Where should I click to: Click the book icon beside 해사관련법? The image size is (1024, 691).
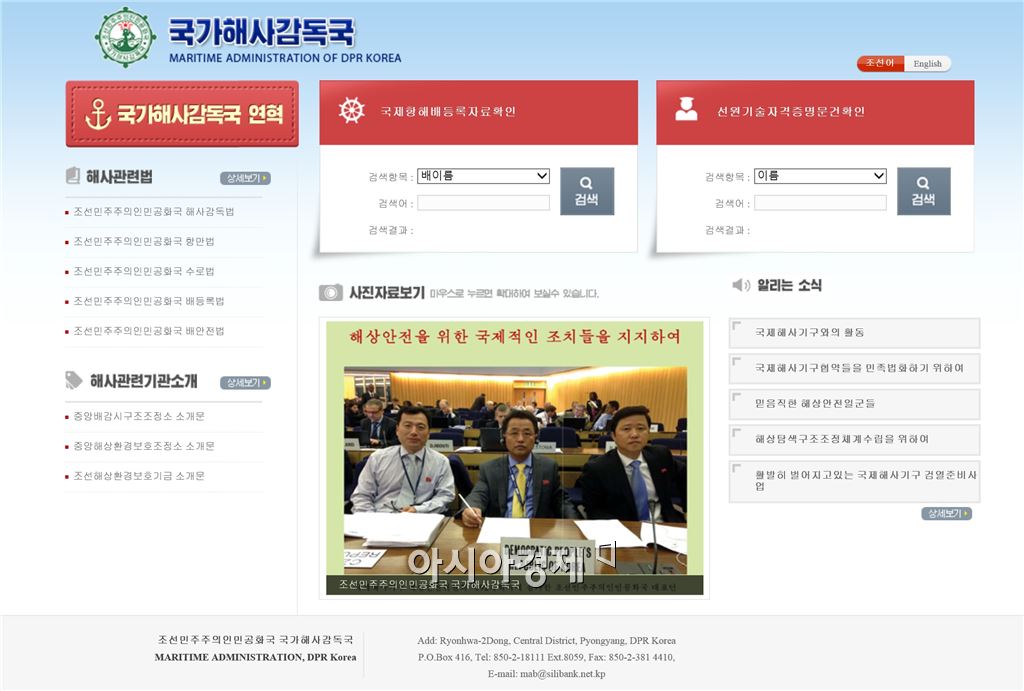pyautogui.click(x=73, y=177)
